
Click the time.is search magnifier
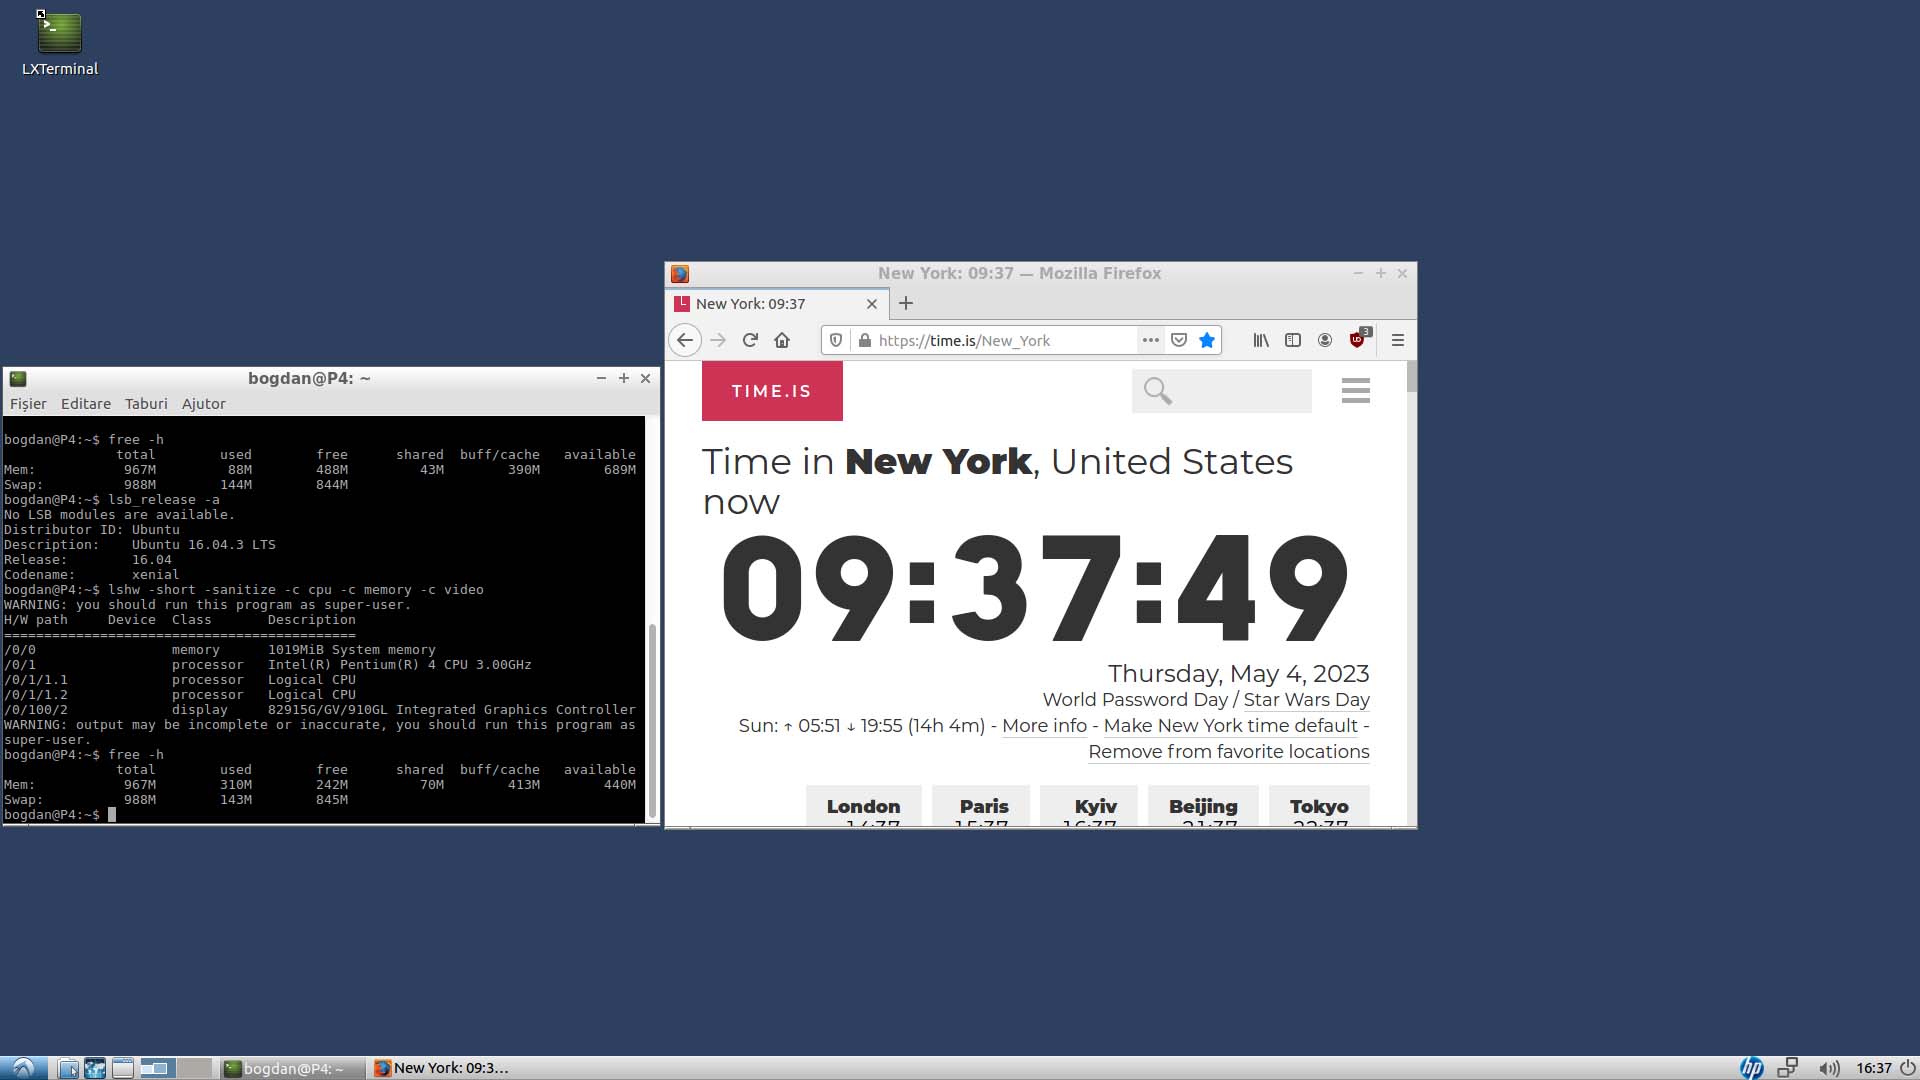[1157, 391]
